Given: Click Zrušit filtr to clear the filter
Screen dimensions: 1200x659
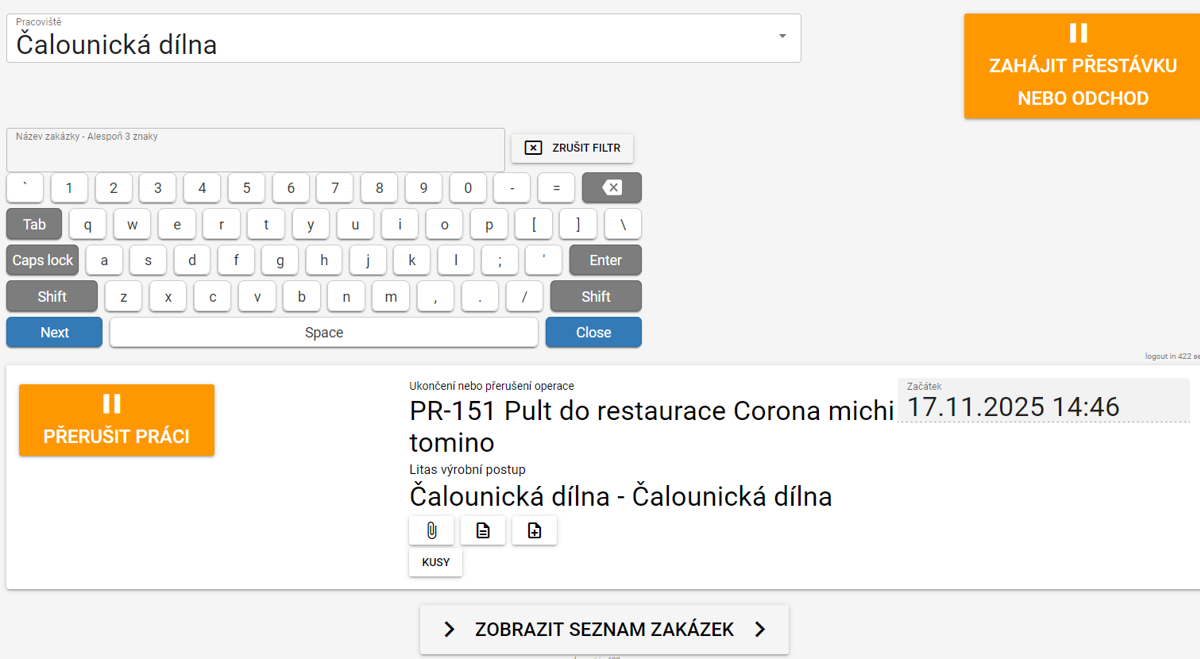Looking at the screenshot, I should click(572, 148).
